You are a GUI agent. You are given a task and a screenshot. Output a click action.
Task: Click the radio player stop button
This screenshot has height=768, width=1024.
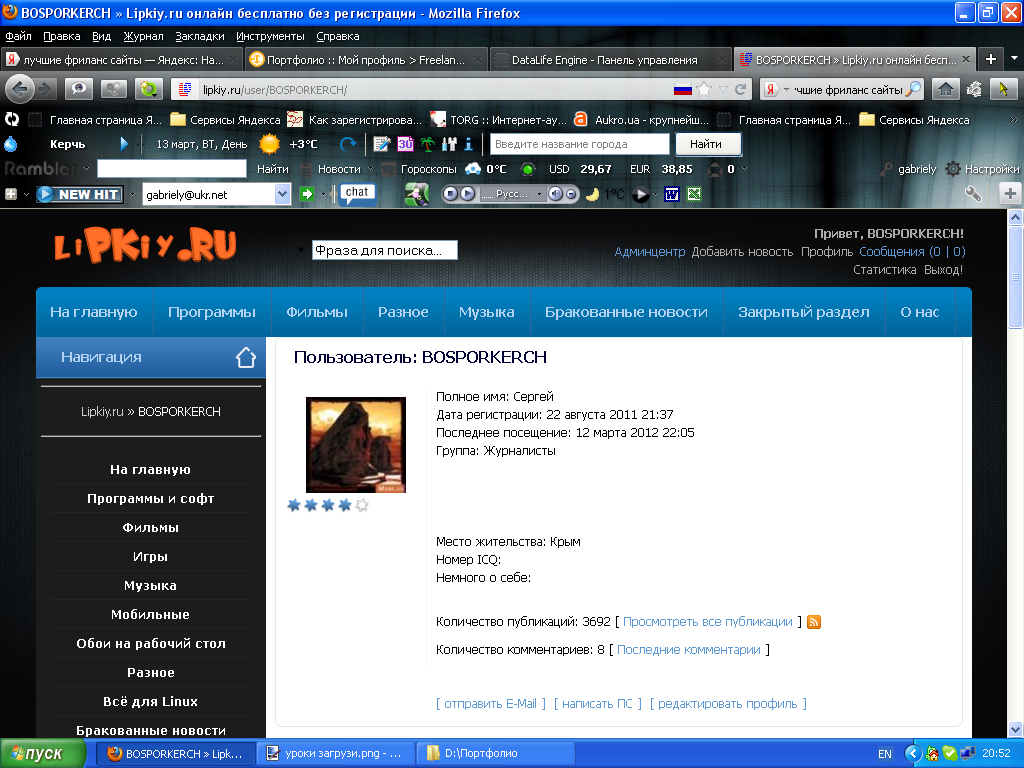[x=451, y=194]
